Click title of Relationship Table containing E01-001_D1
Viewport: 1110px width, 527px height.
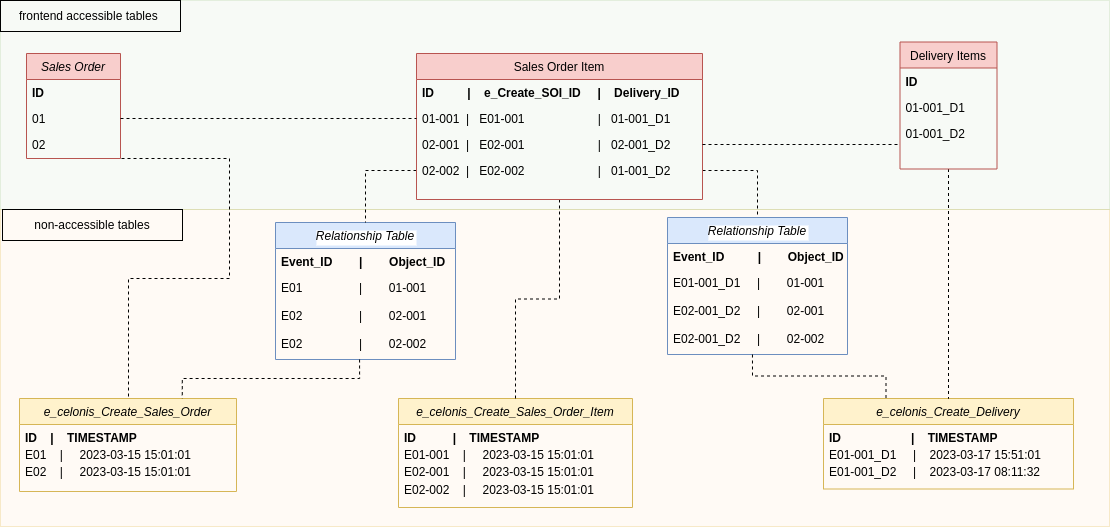pyautogui.click(x=757, y=231)
